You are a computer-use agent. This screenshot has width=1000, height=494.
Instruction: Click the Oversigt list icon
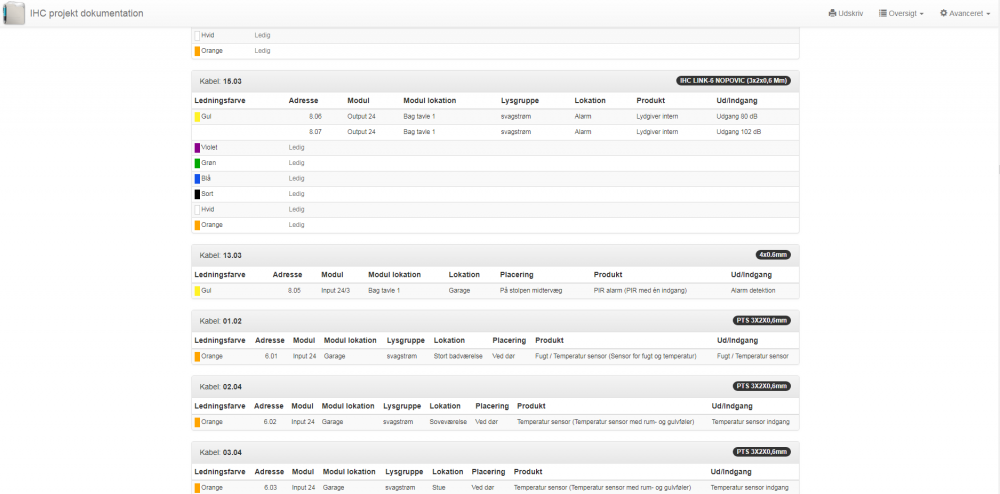click(x=882, y=14)
